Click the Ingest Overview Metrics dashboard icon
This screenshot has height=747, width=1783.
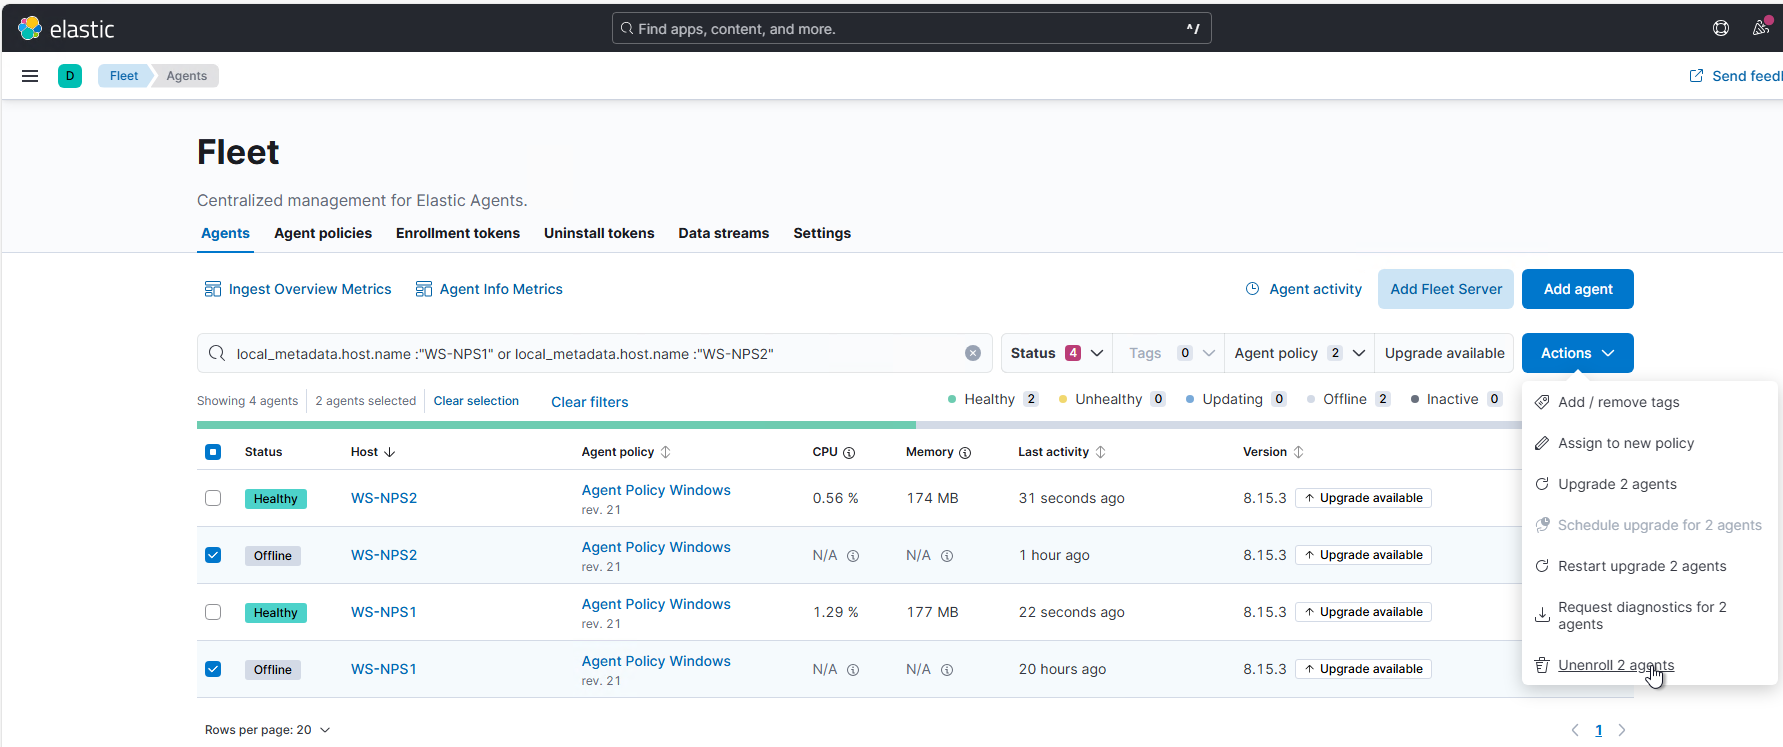tap(213, 289)
